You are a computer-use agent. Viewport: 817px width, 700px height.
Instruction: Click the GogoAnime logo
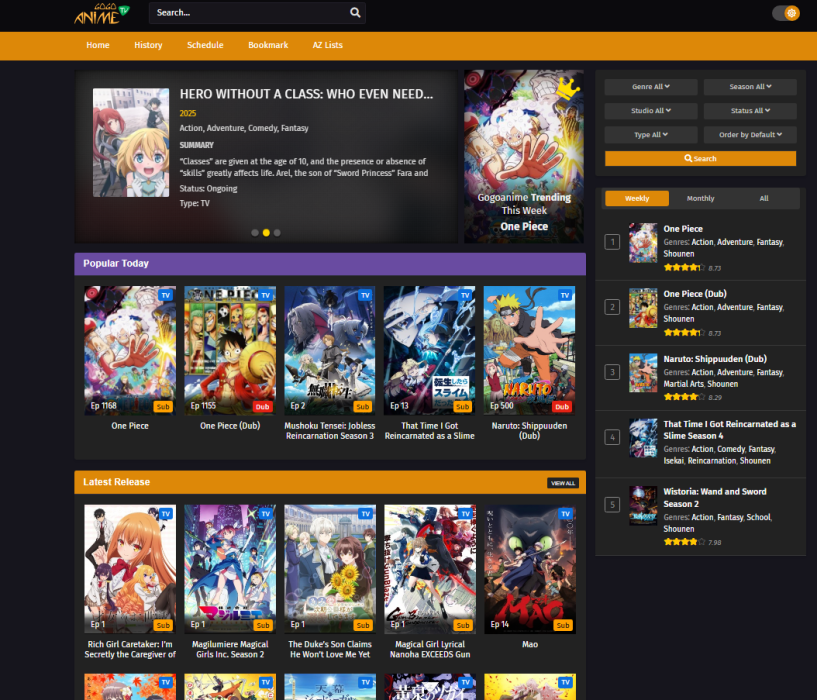(102, 14)
